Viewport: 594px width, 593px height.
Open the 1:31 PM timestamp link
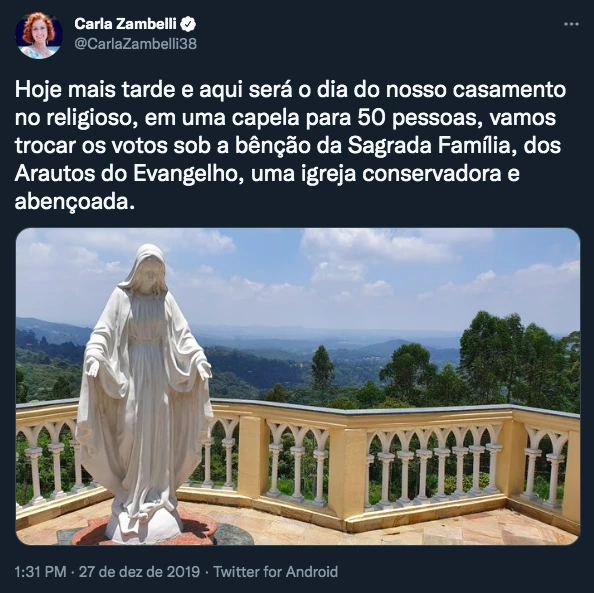click(41, 571)
